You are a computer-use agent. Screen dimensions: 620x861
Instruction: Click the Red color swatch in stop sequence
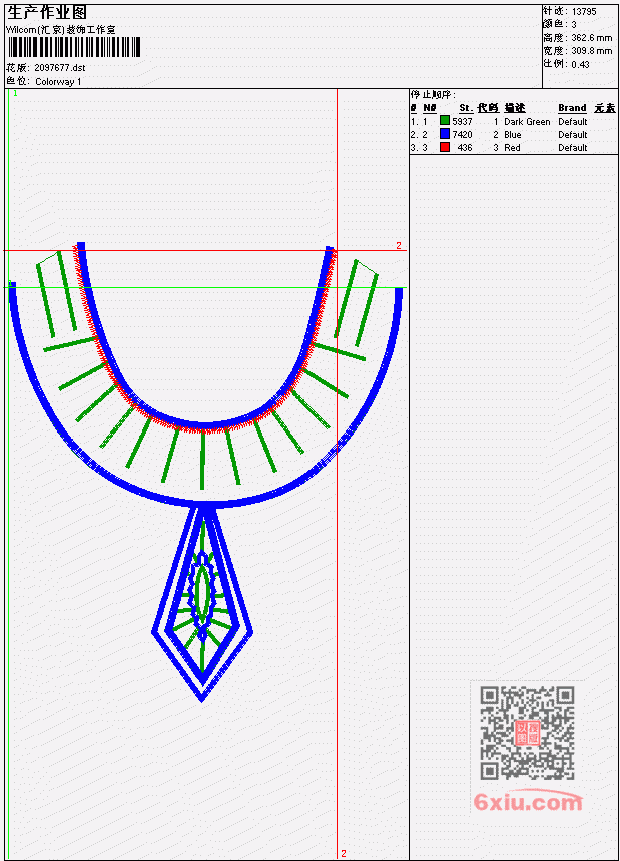coord(445,147)
